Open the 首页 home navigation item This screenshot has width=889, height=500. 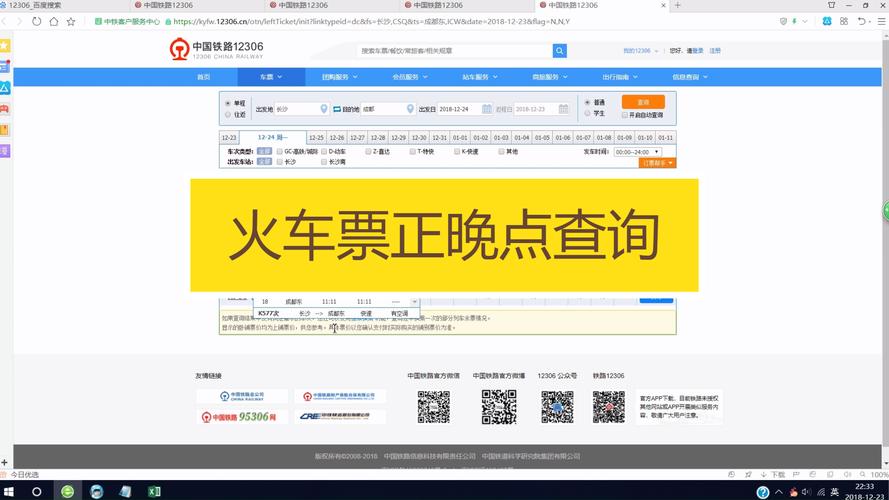click(x=204, y=77)
